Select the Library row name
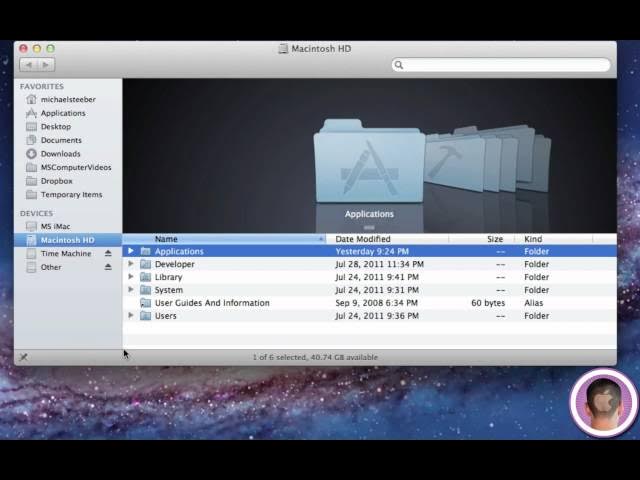640x480 pixels. 168,277
